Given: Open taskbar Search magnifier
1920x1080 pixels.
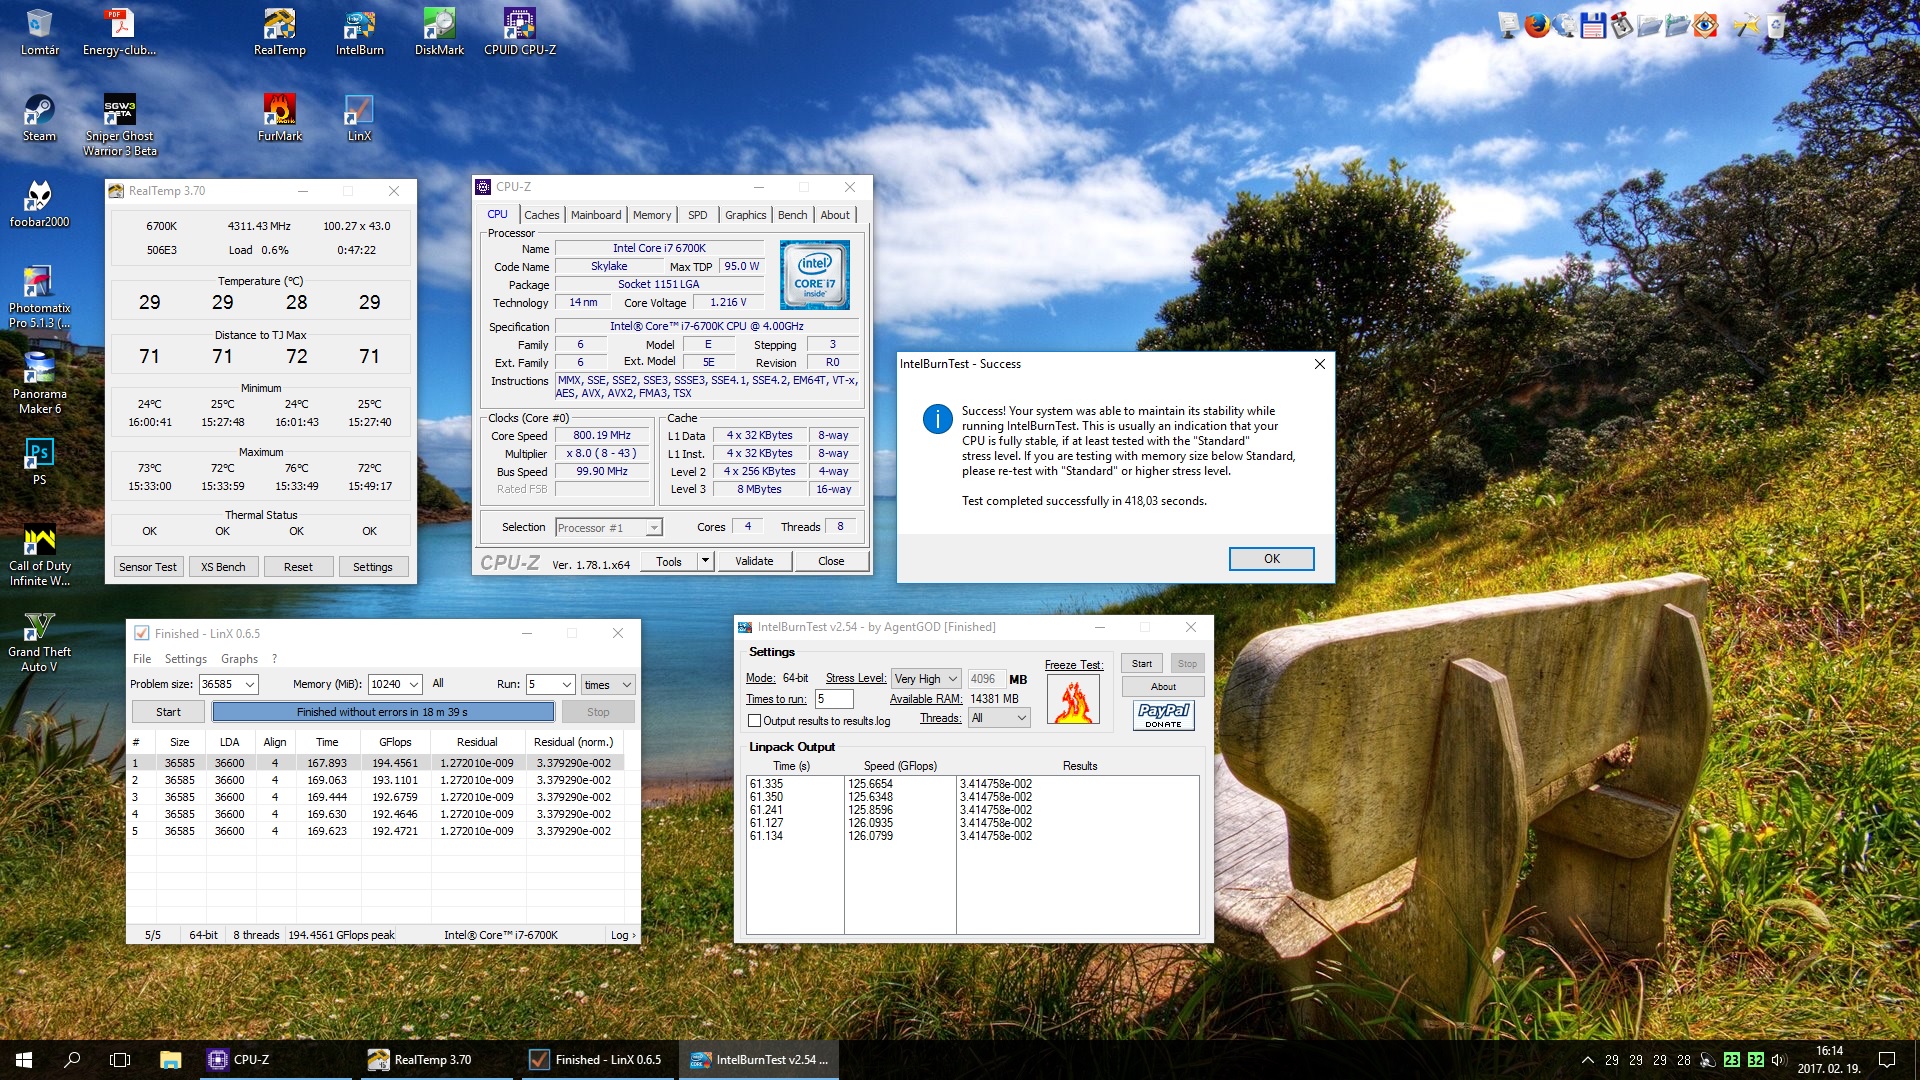Looking at the screenshot, I should tap(72, 1060).
